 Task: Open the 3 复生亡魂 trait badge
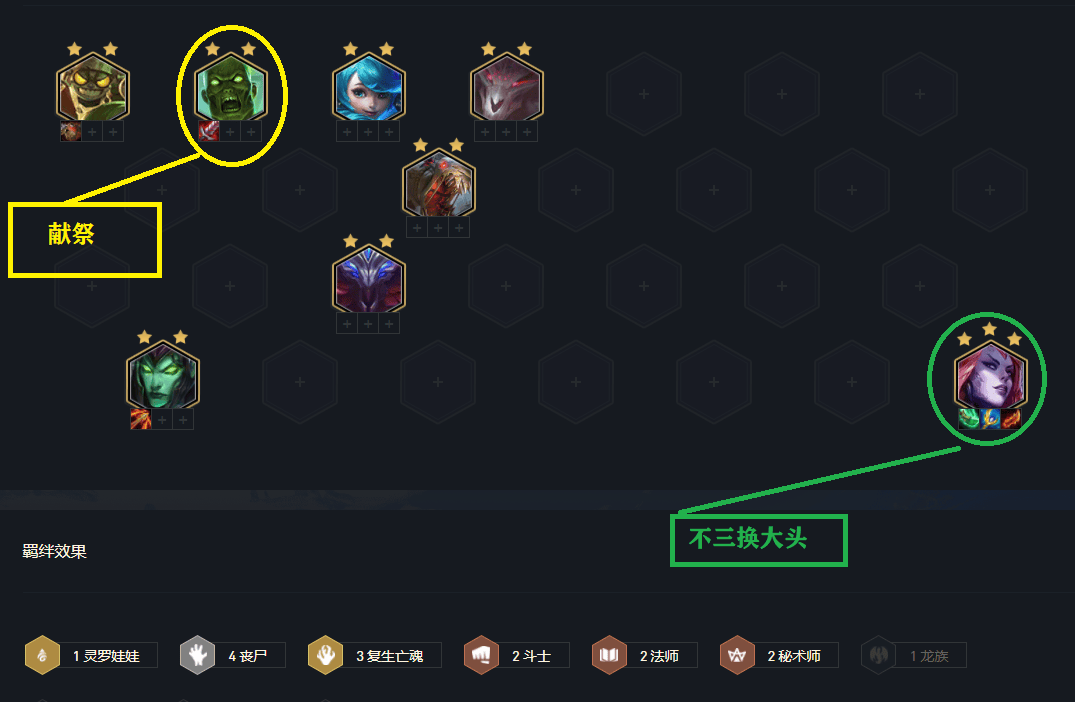tap(374, 655)
